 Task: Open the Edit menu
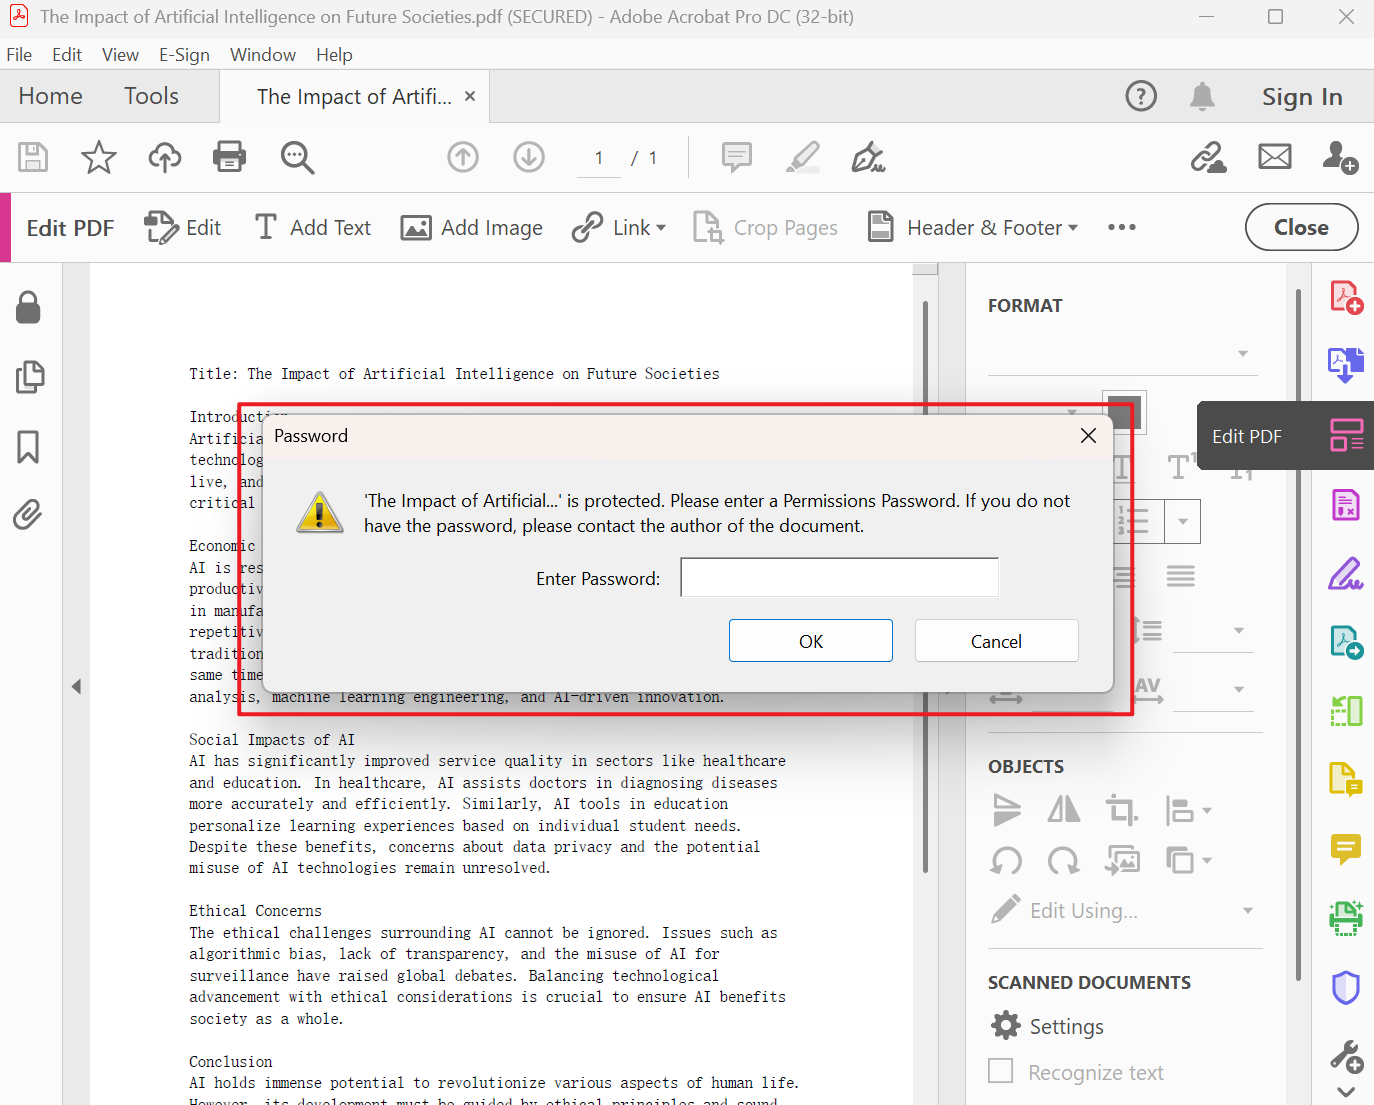67,55
